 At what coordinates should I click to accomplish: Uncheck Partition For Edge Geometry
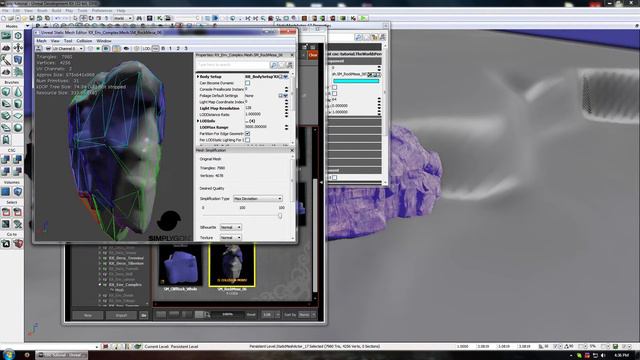(x=247, y=133)
